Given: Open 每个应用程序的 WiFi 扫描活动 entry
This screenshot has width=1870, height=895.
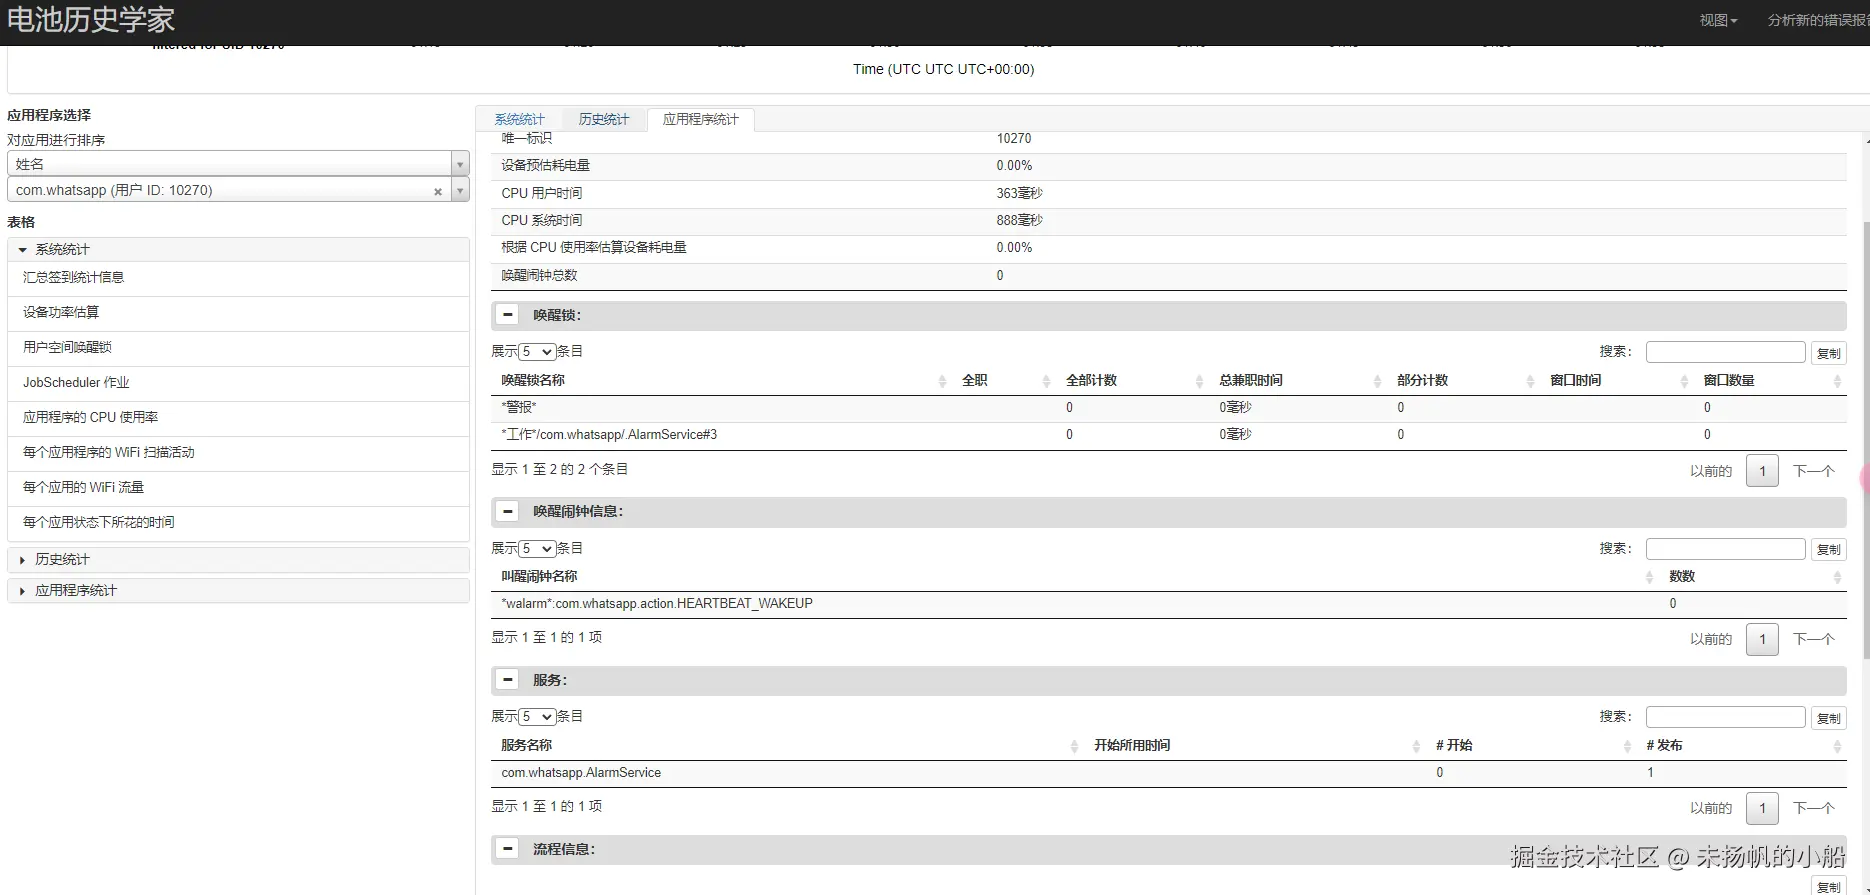Looking at the screenshot, I should click(x=238, y=453).
